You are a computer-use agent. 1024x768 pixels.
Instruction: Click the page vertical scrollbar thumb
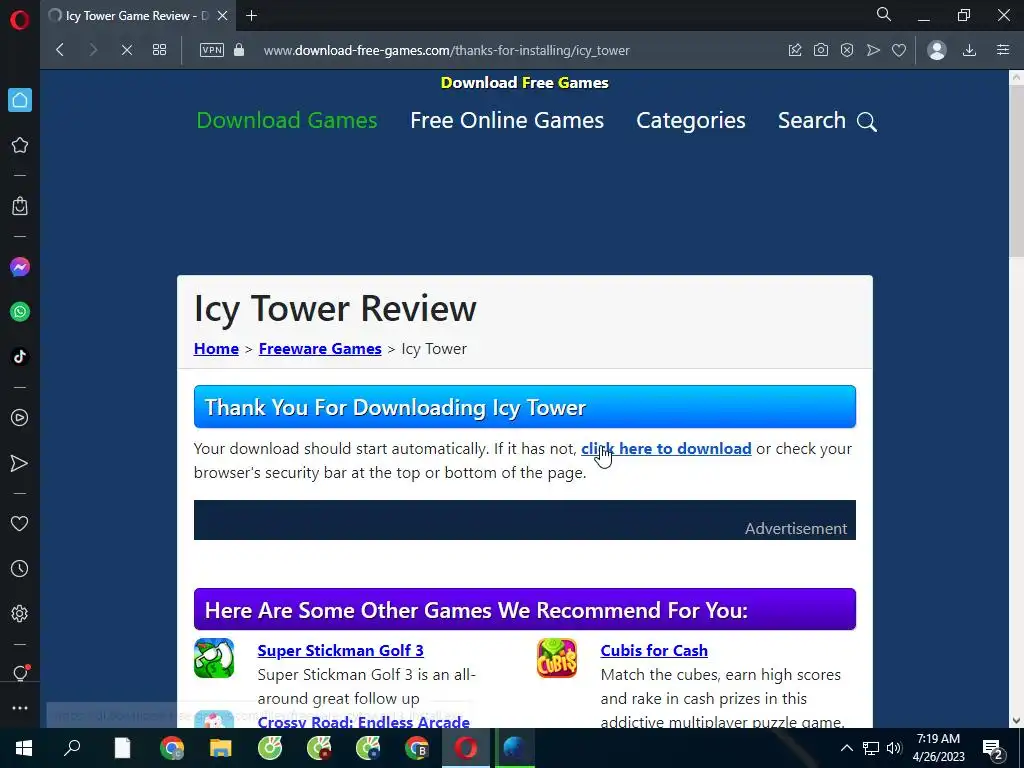pyautogui.click(x=1016, y=170)
